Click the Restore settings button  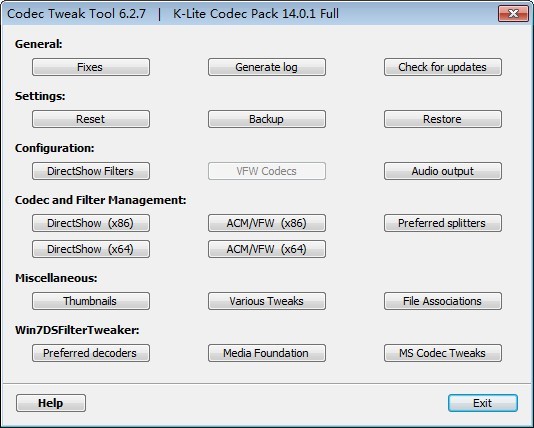[x=443, y=119]
